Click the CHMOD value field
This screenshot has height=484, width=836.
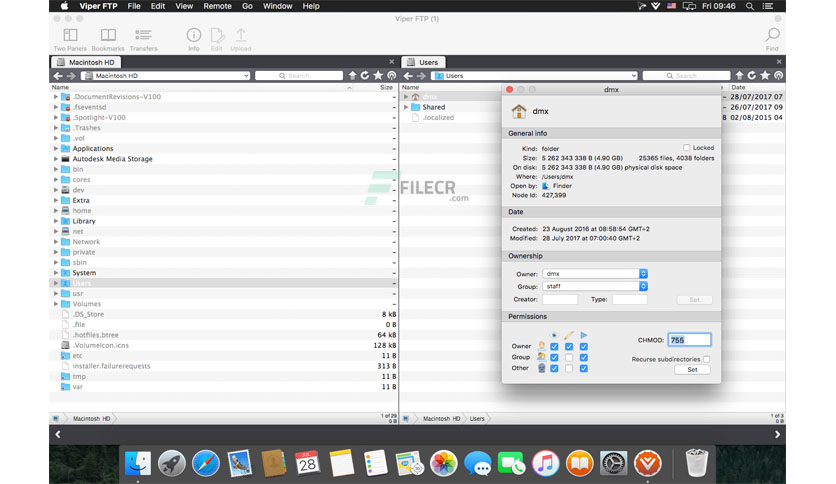pyautogui.click(x=689, y=340)
